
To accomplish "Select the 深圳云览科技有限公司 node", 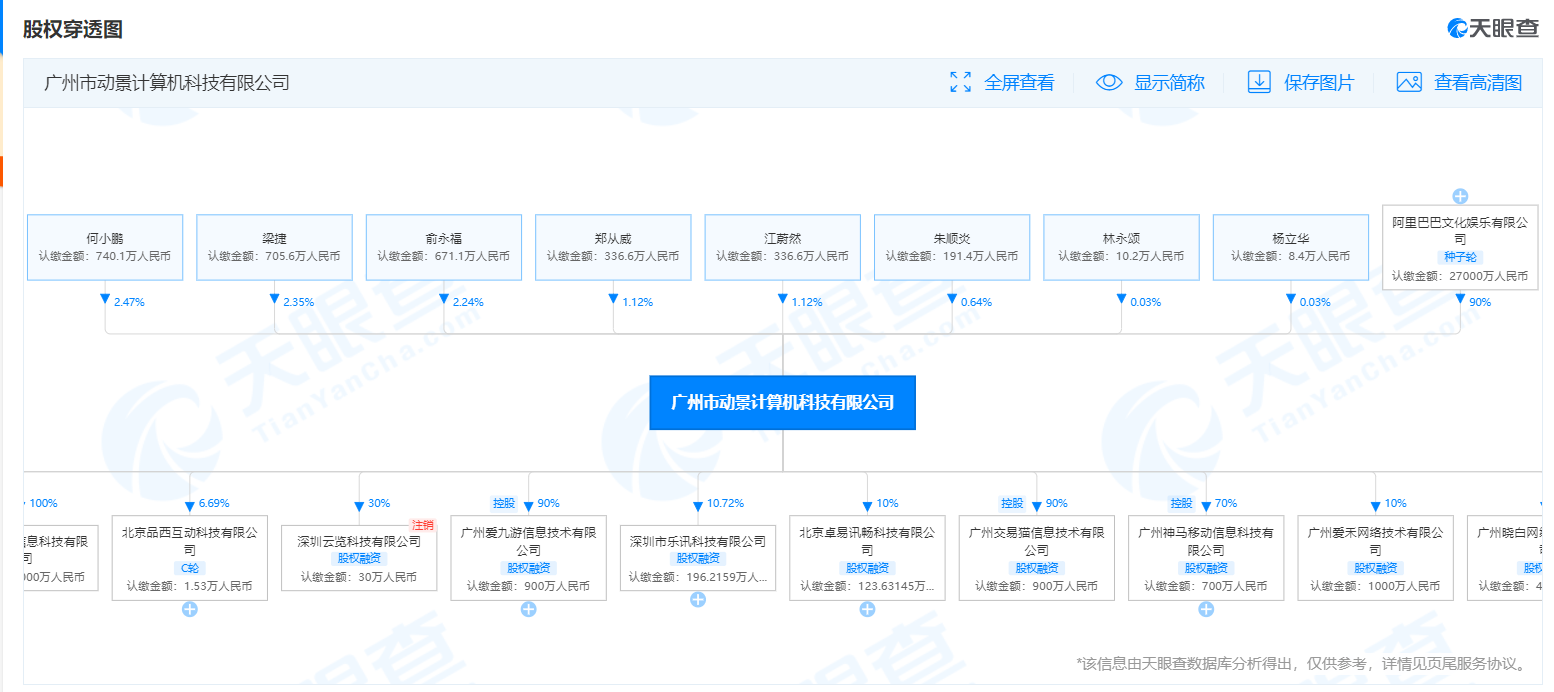I will coord(359,558).
